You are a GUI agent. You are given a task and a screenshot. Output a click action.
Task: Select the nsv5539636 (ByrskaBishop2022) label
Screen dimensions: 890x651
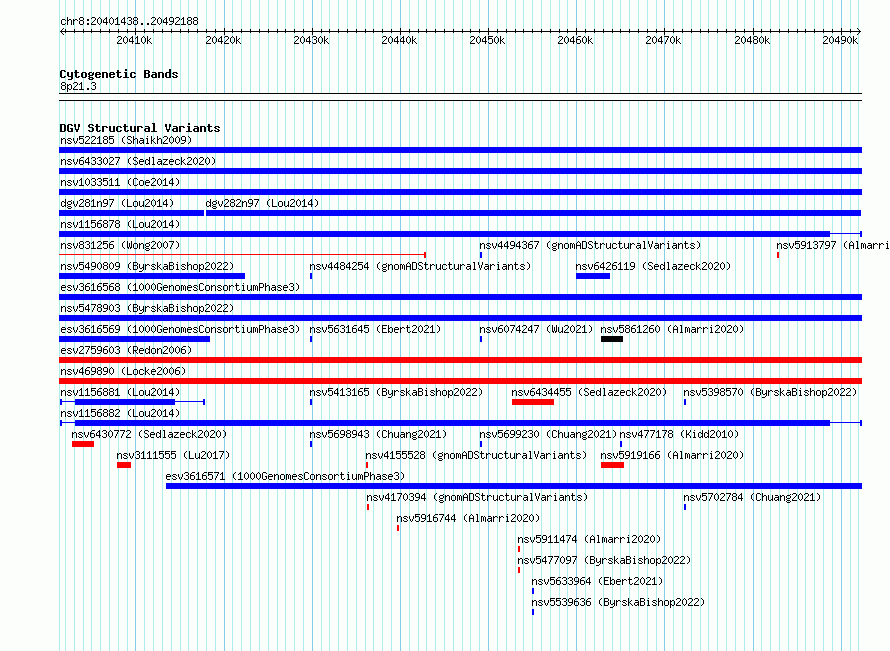(618, 602)
